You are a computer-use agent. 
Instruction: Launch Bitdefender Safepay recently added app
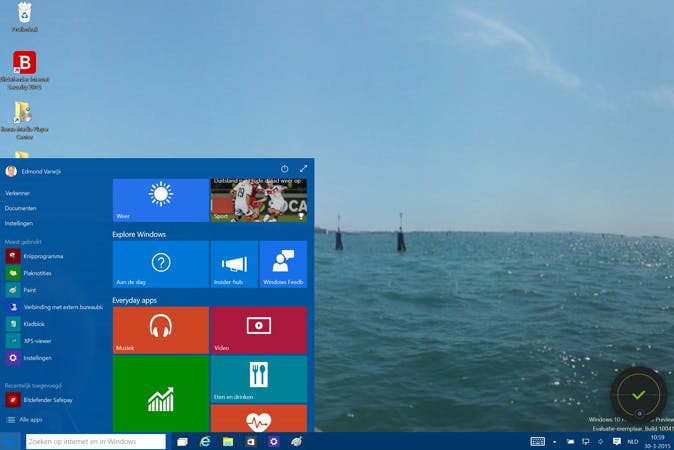(39, 400)
